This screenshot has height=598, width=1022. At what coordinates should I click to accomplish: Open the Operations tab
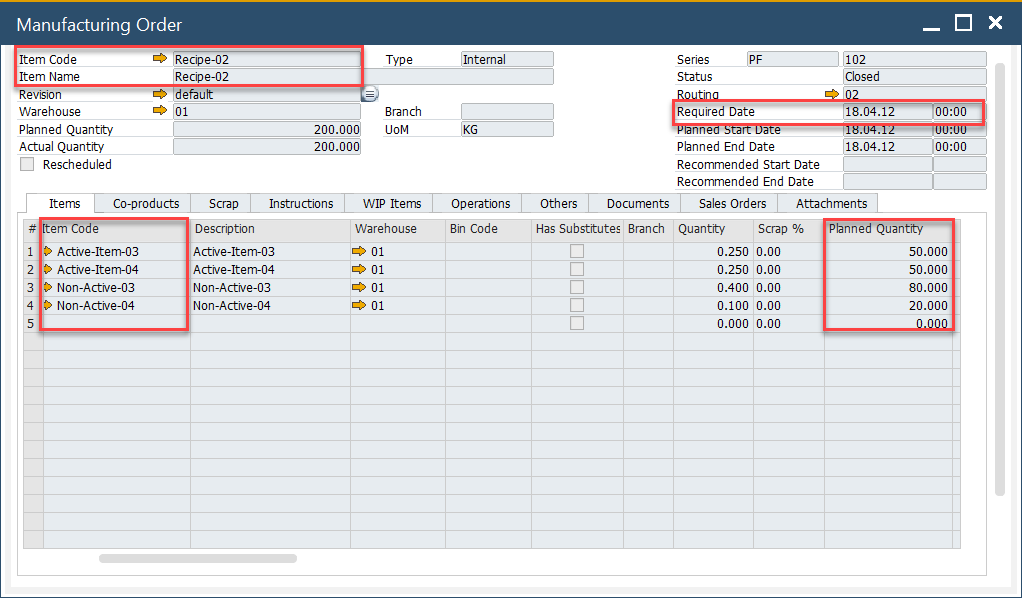480,204
